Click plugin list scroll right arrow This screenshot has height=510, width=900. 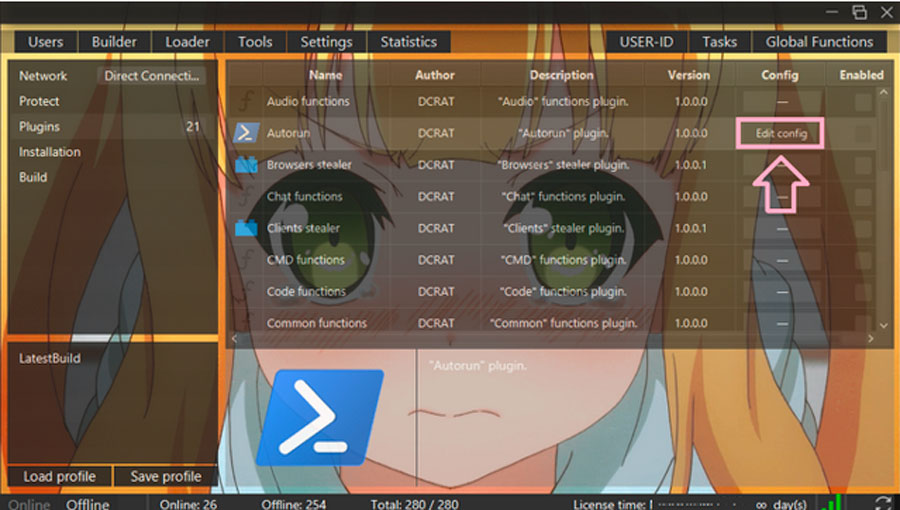click(x=871, y=338)
